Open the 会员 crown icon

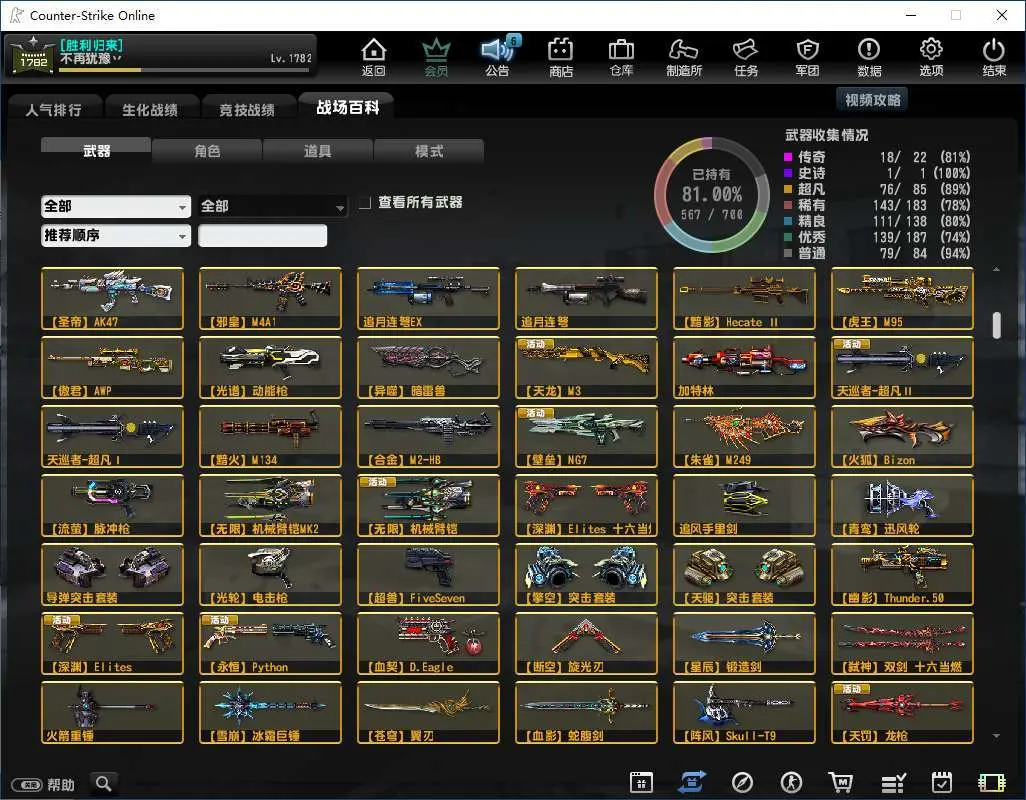pos(436,56)
